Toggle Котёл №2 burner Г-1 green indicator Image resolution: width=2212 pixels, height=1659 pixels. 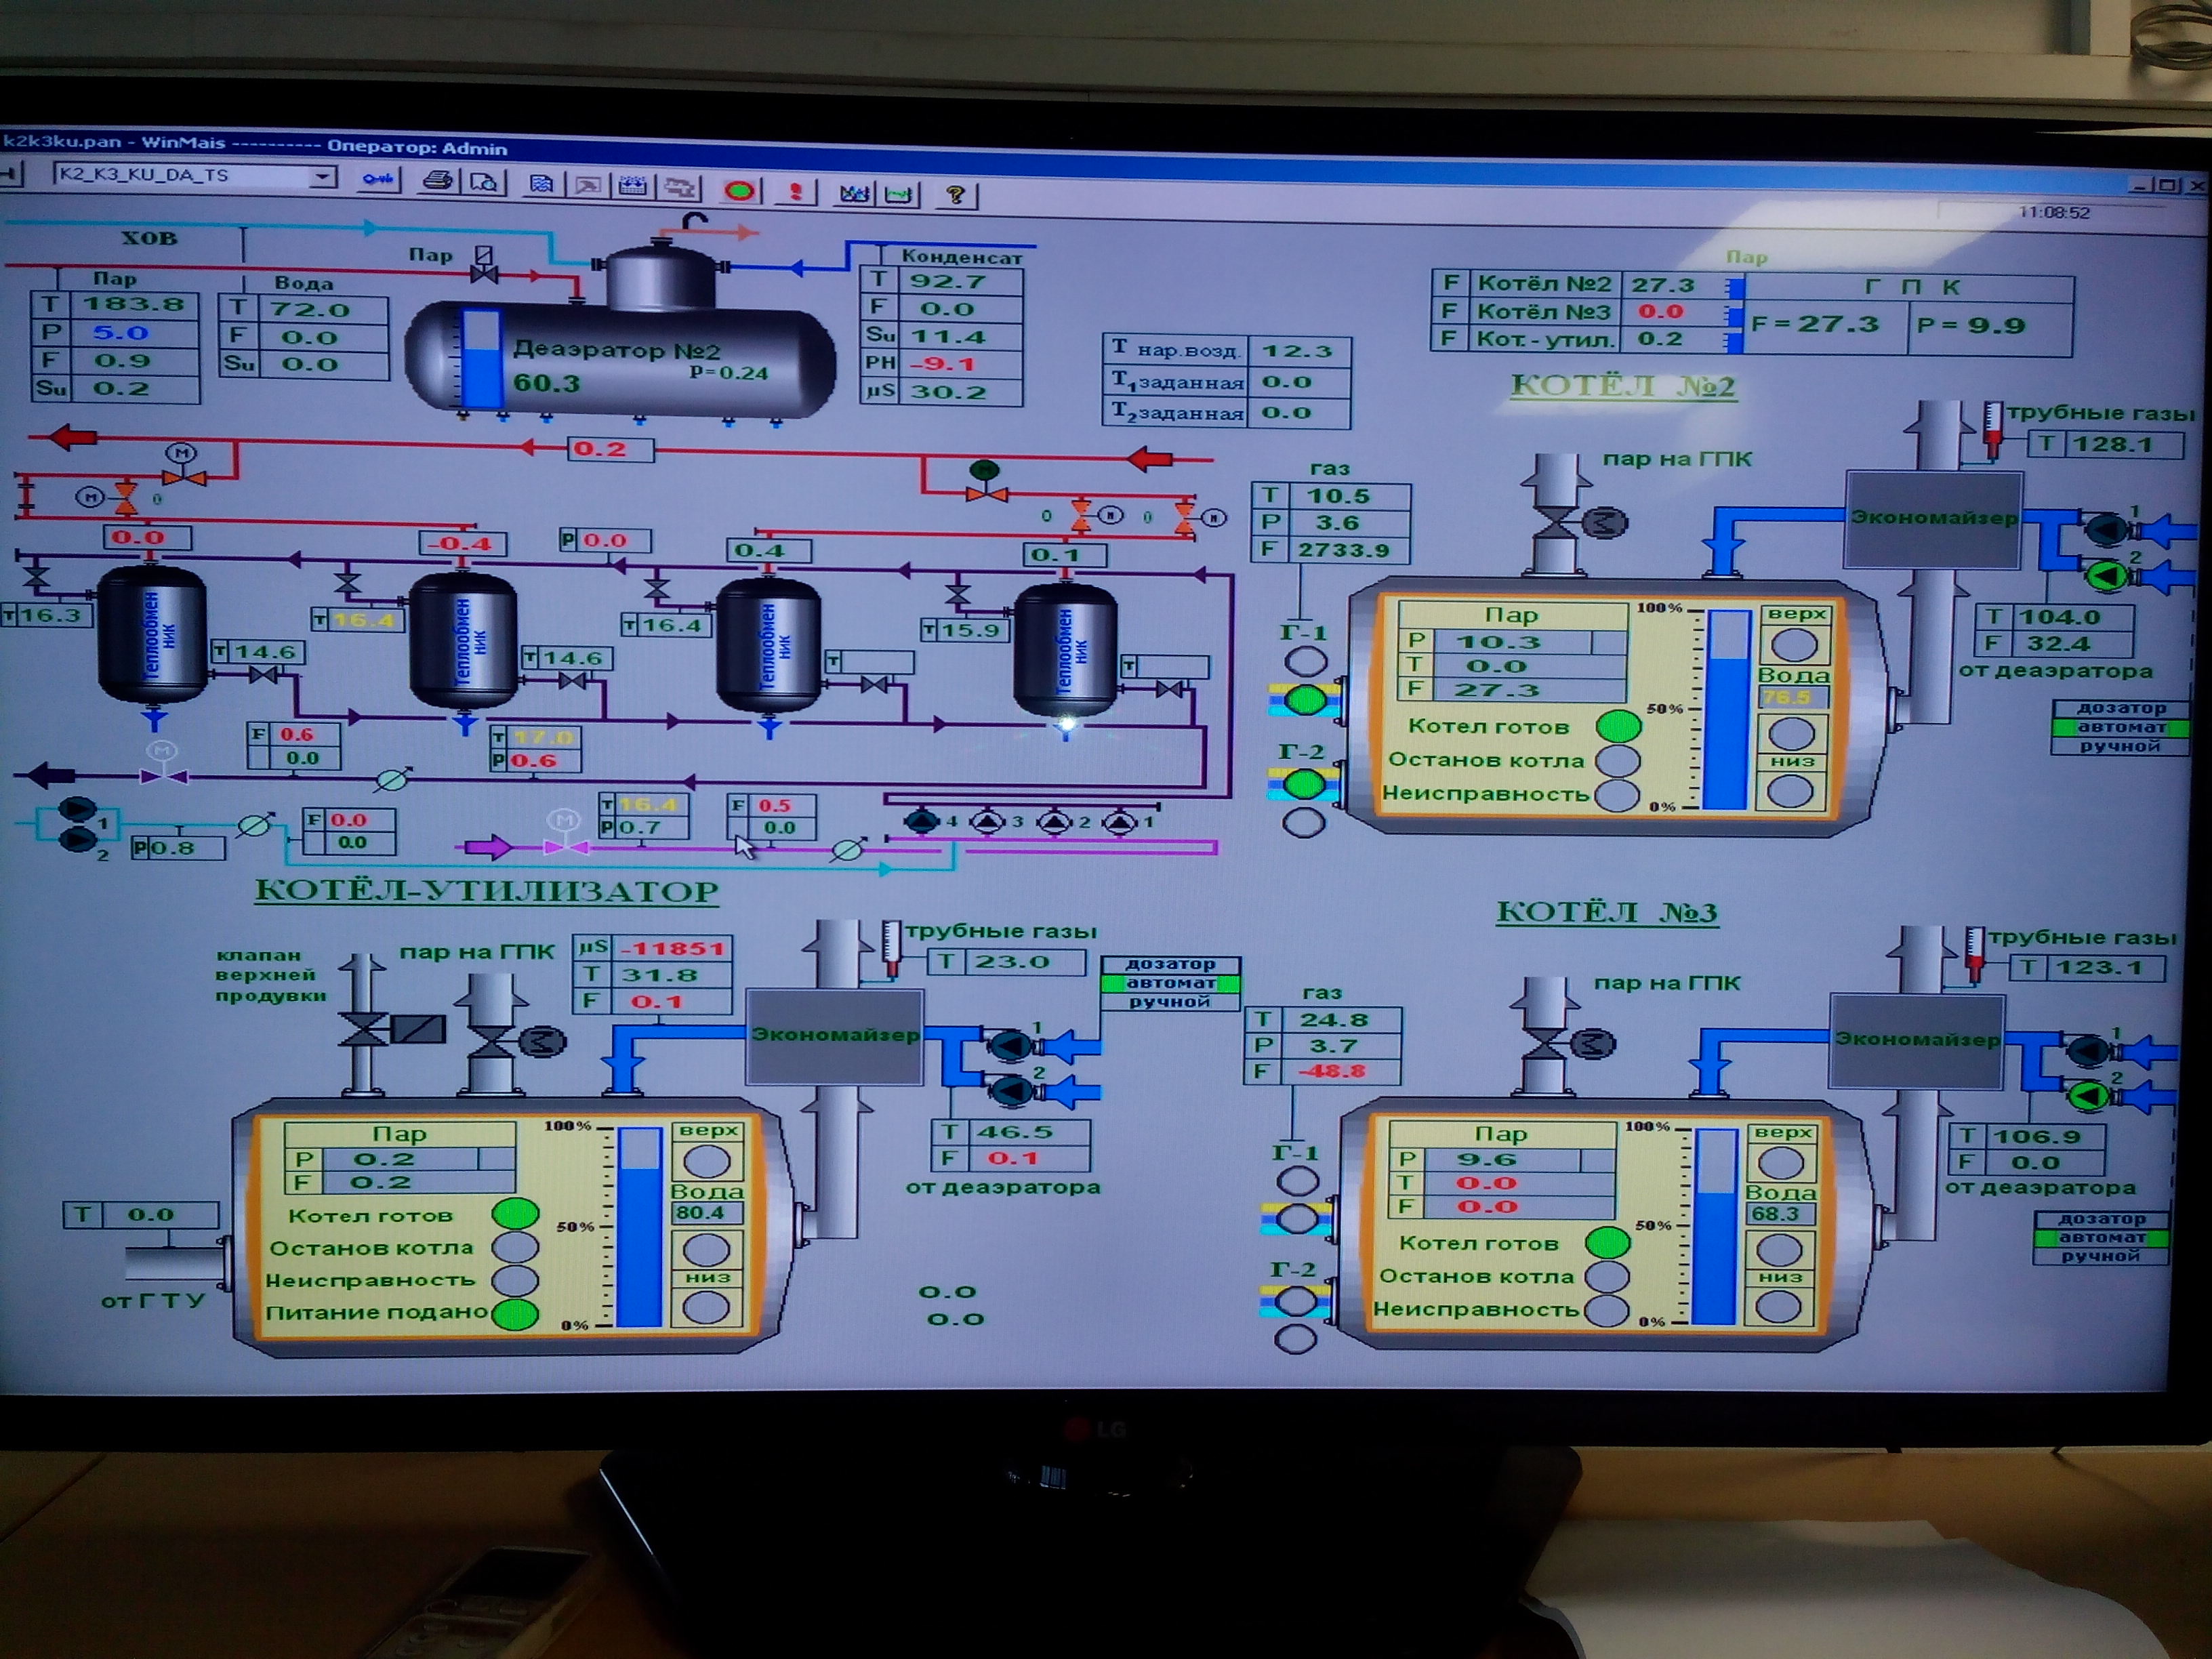click(x=1305, y=700)
